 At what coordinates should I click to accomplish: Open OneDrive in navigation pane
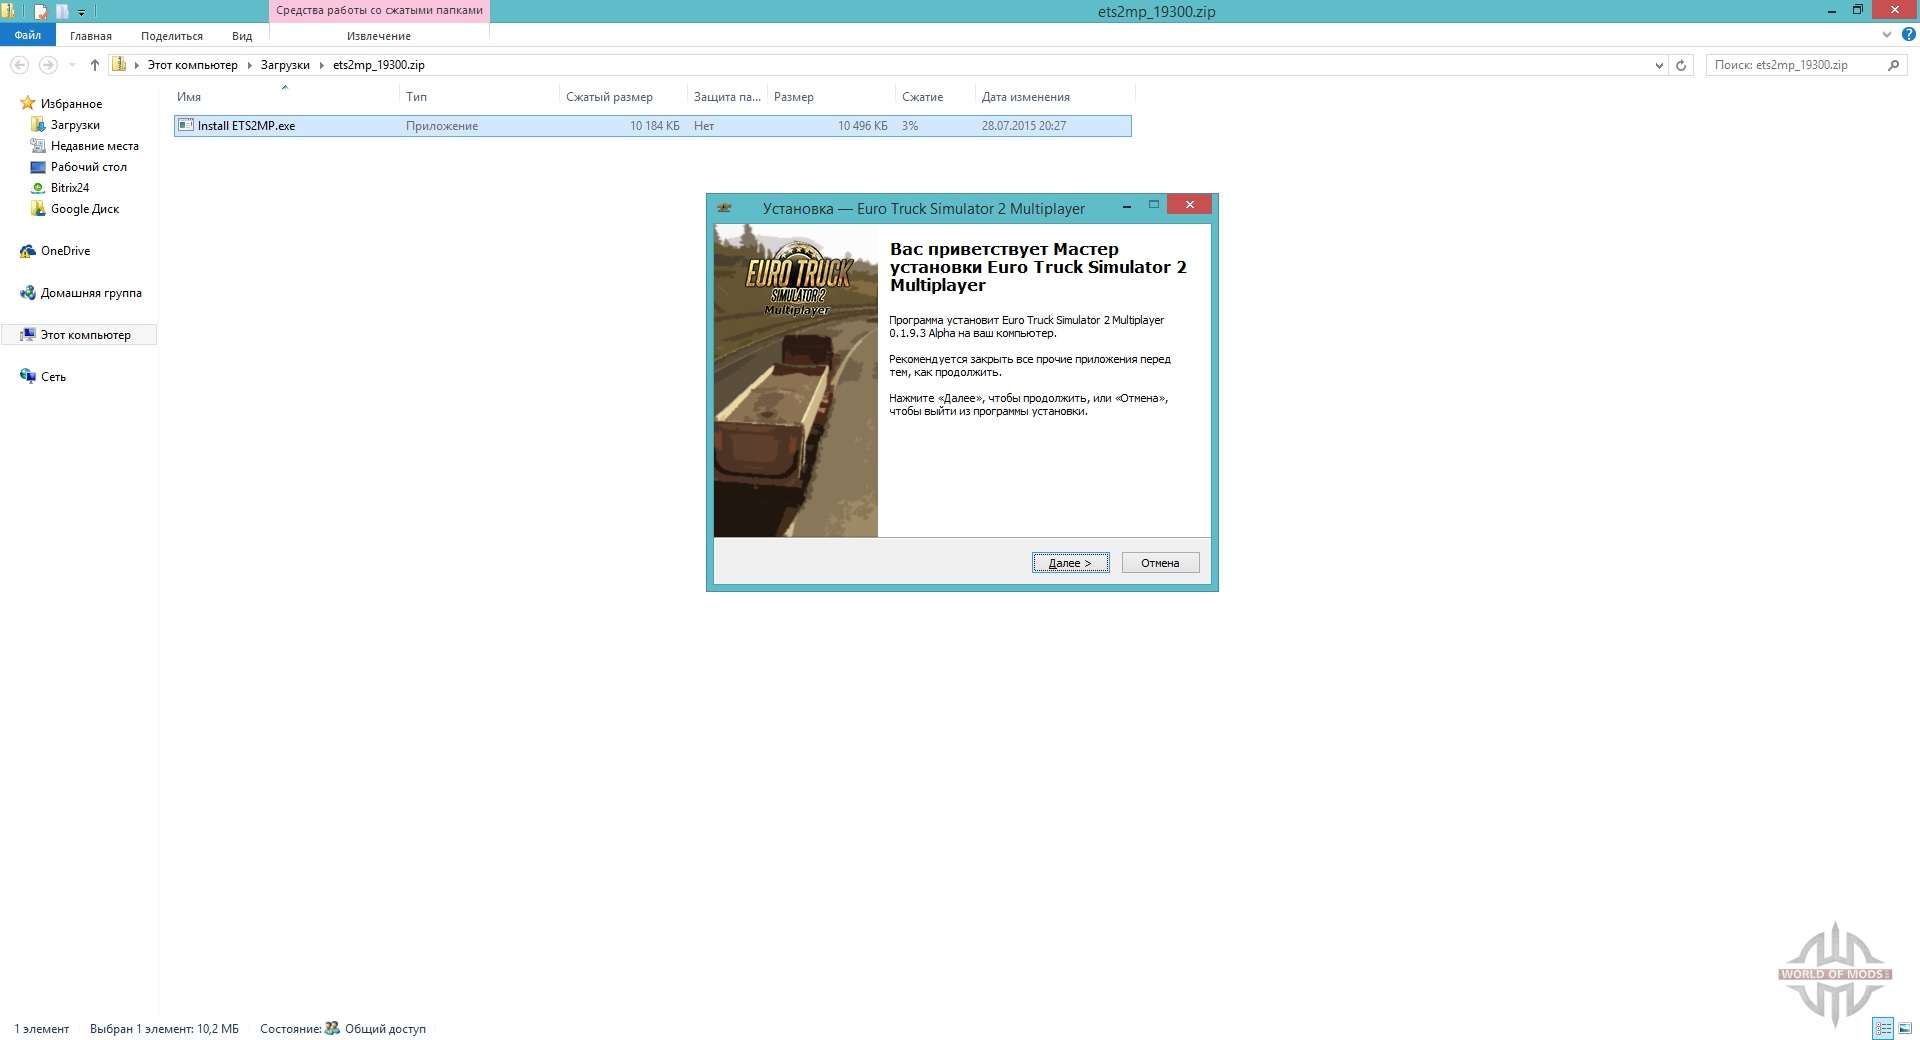(x=65, y=251)
